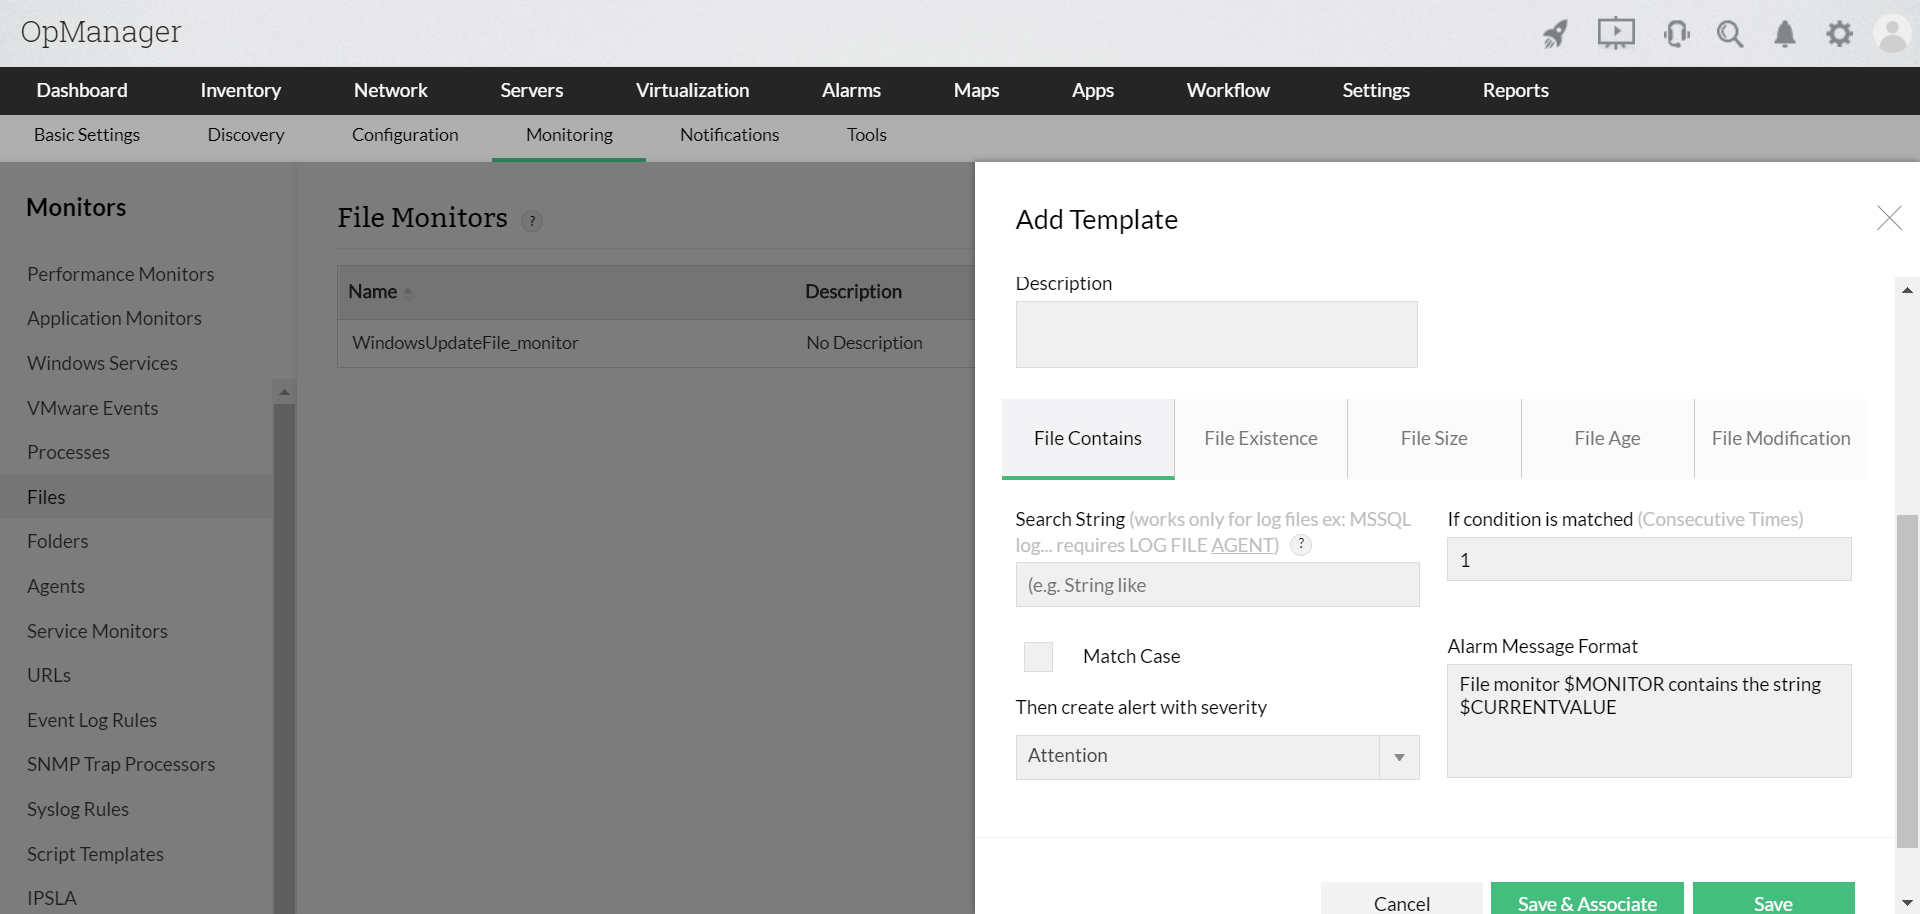Go to Tools sub-tab

(867, 135)
